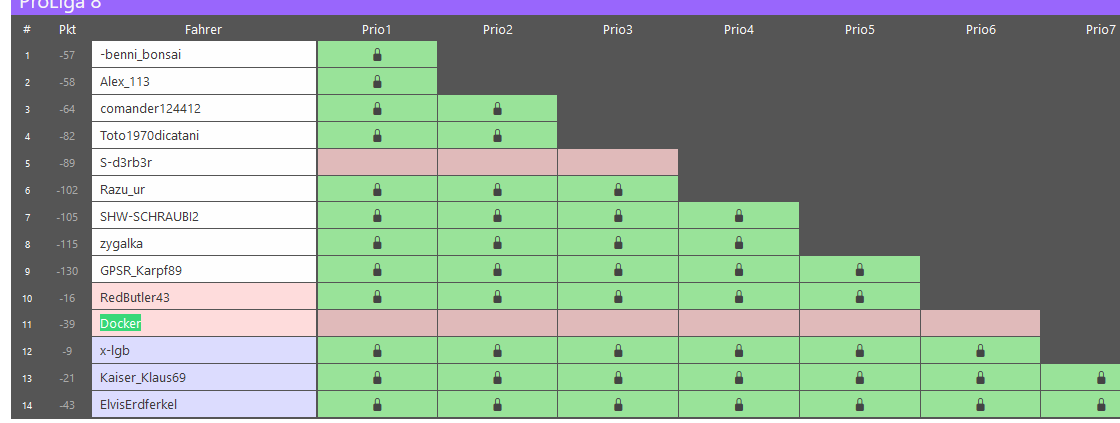Click Kaiser_Klaus69's Prio7 lock icon

(1101, 378)
